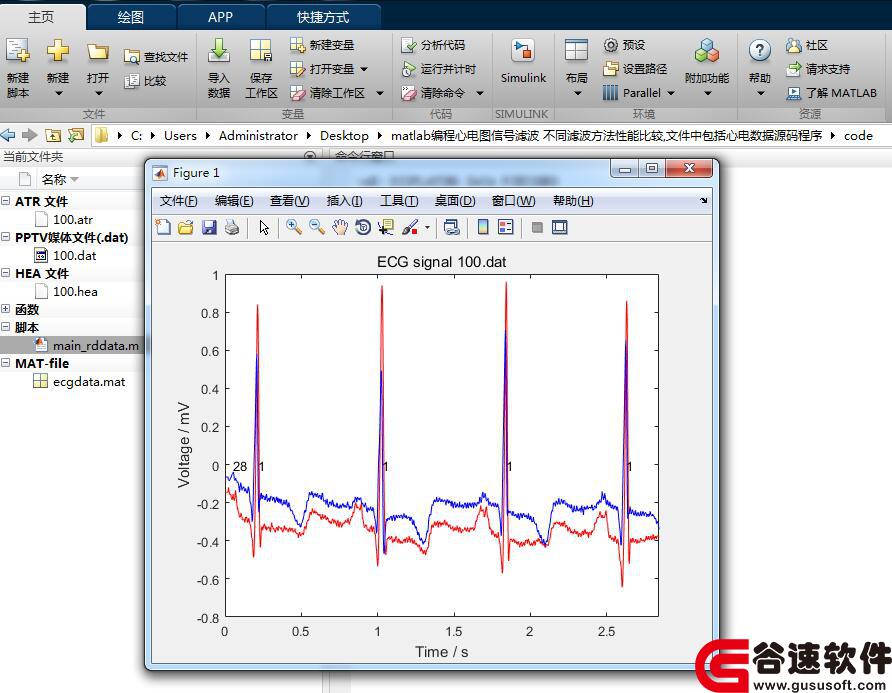Save figure using floppy disk icon
The height and width of the screenshot is (693, 892).
[x=209, y=227]
